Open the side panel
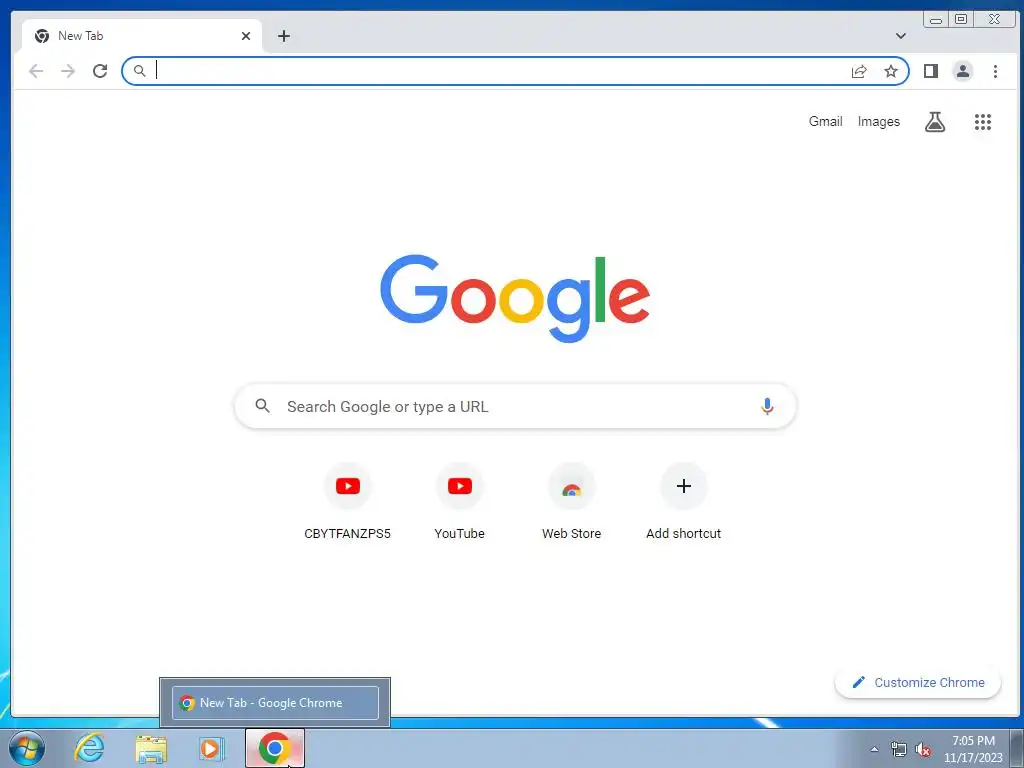 coord(931,71)
